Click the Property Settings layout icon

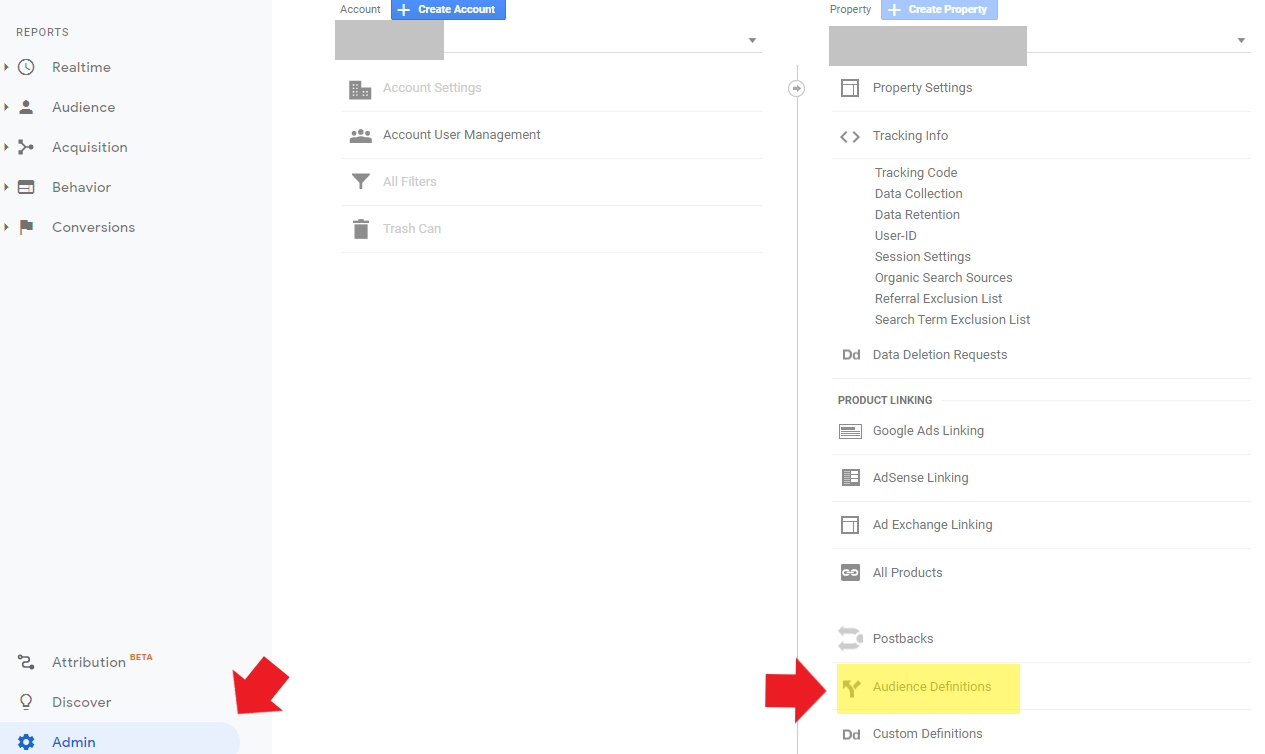pyautogui.click(x=850, y=88)
